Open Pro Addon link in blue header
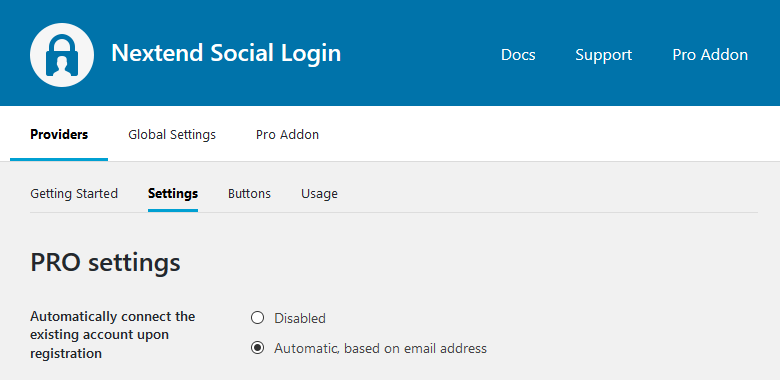 [710, 54]
